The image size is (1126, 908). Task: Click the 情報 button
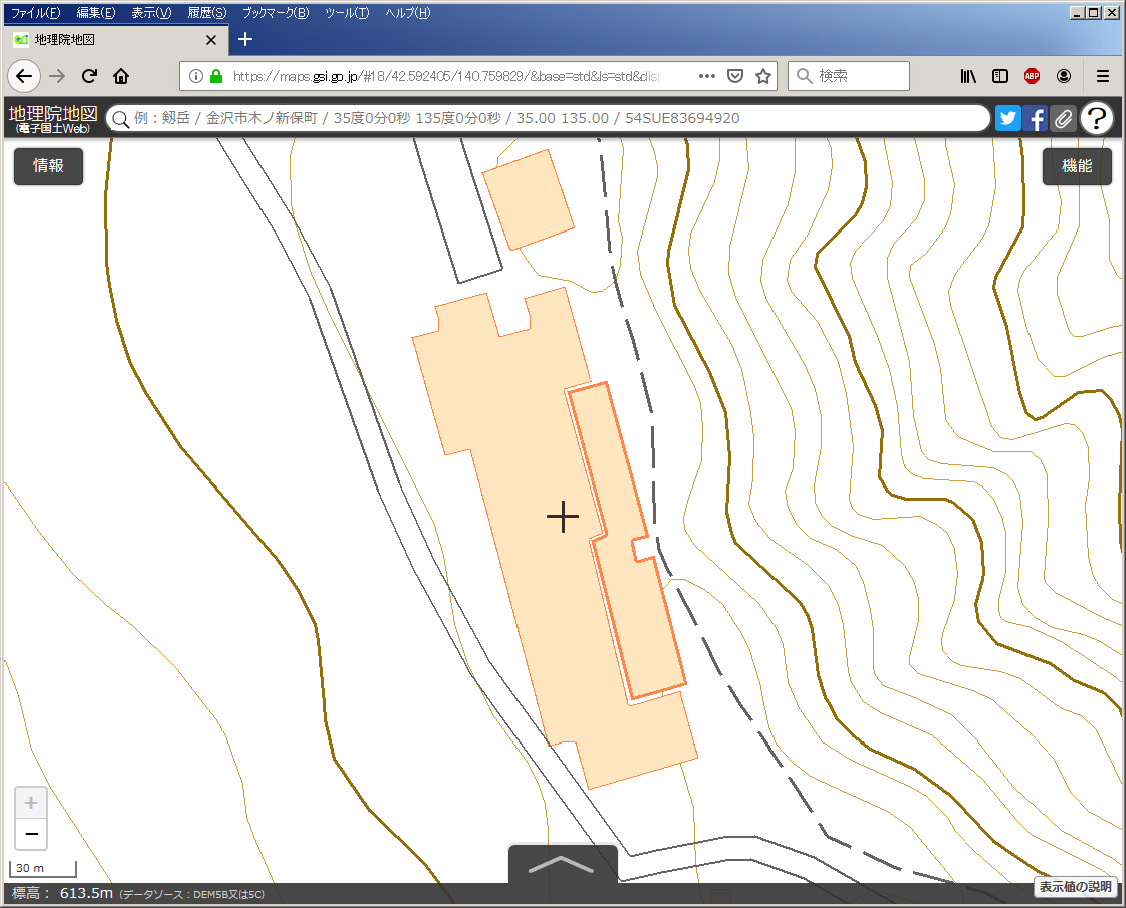tap(48, 166)
